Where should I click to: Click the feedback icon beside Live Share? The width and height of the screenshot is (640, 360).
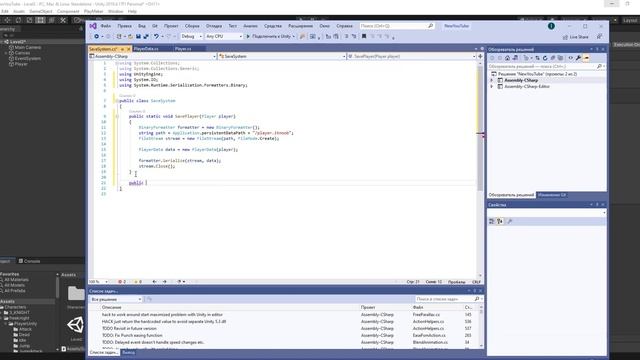pos(599,36)
